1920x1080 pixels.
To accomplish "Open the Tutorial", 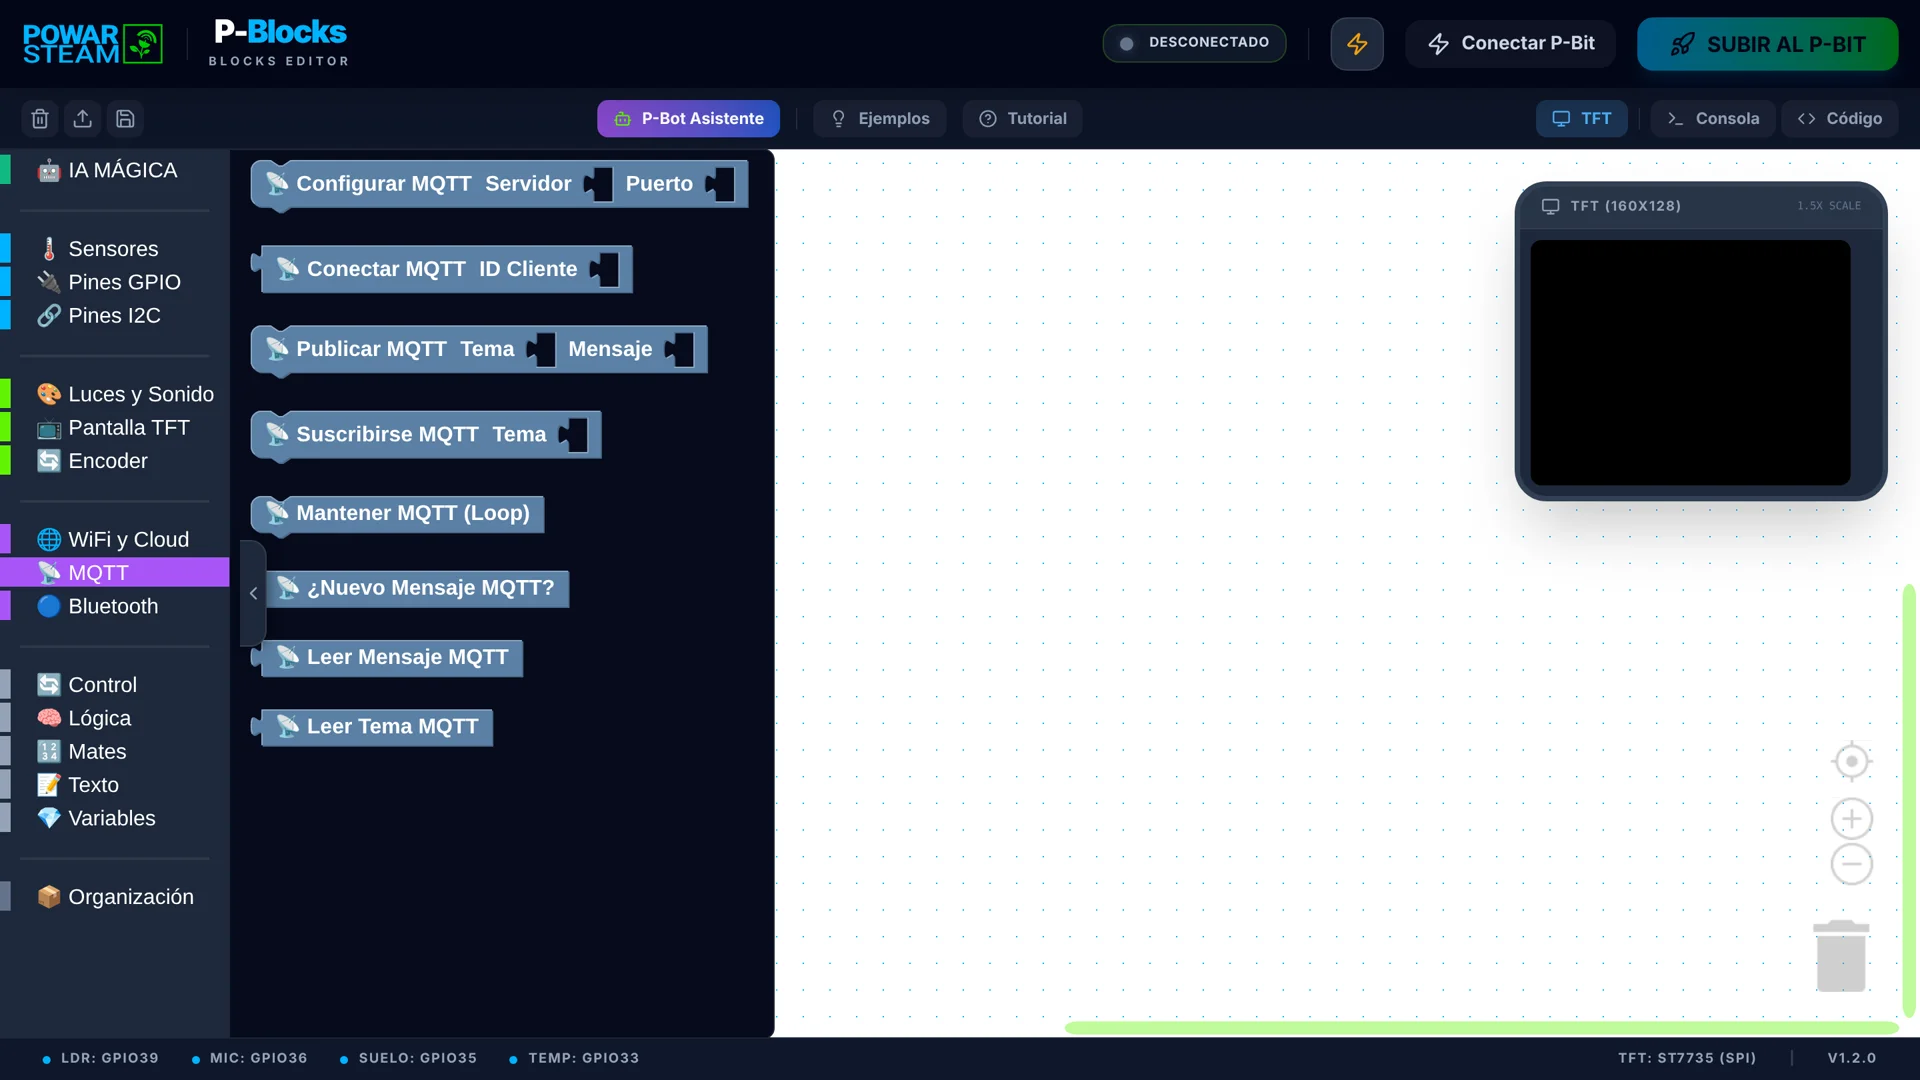I will (1022, 119).
